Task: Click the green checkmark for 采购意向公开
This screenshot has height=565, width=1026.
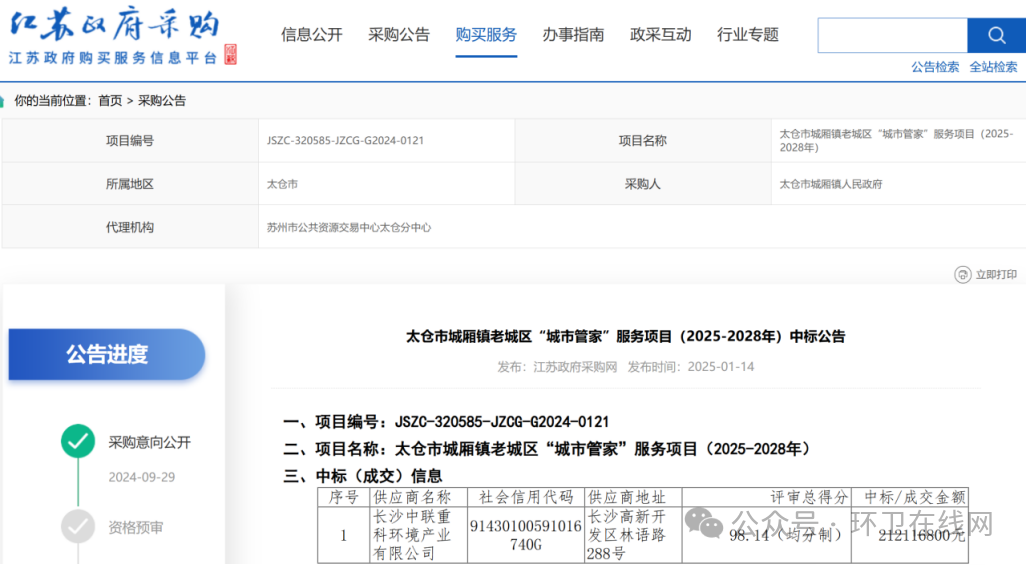Action: [78, 441]
